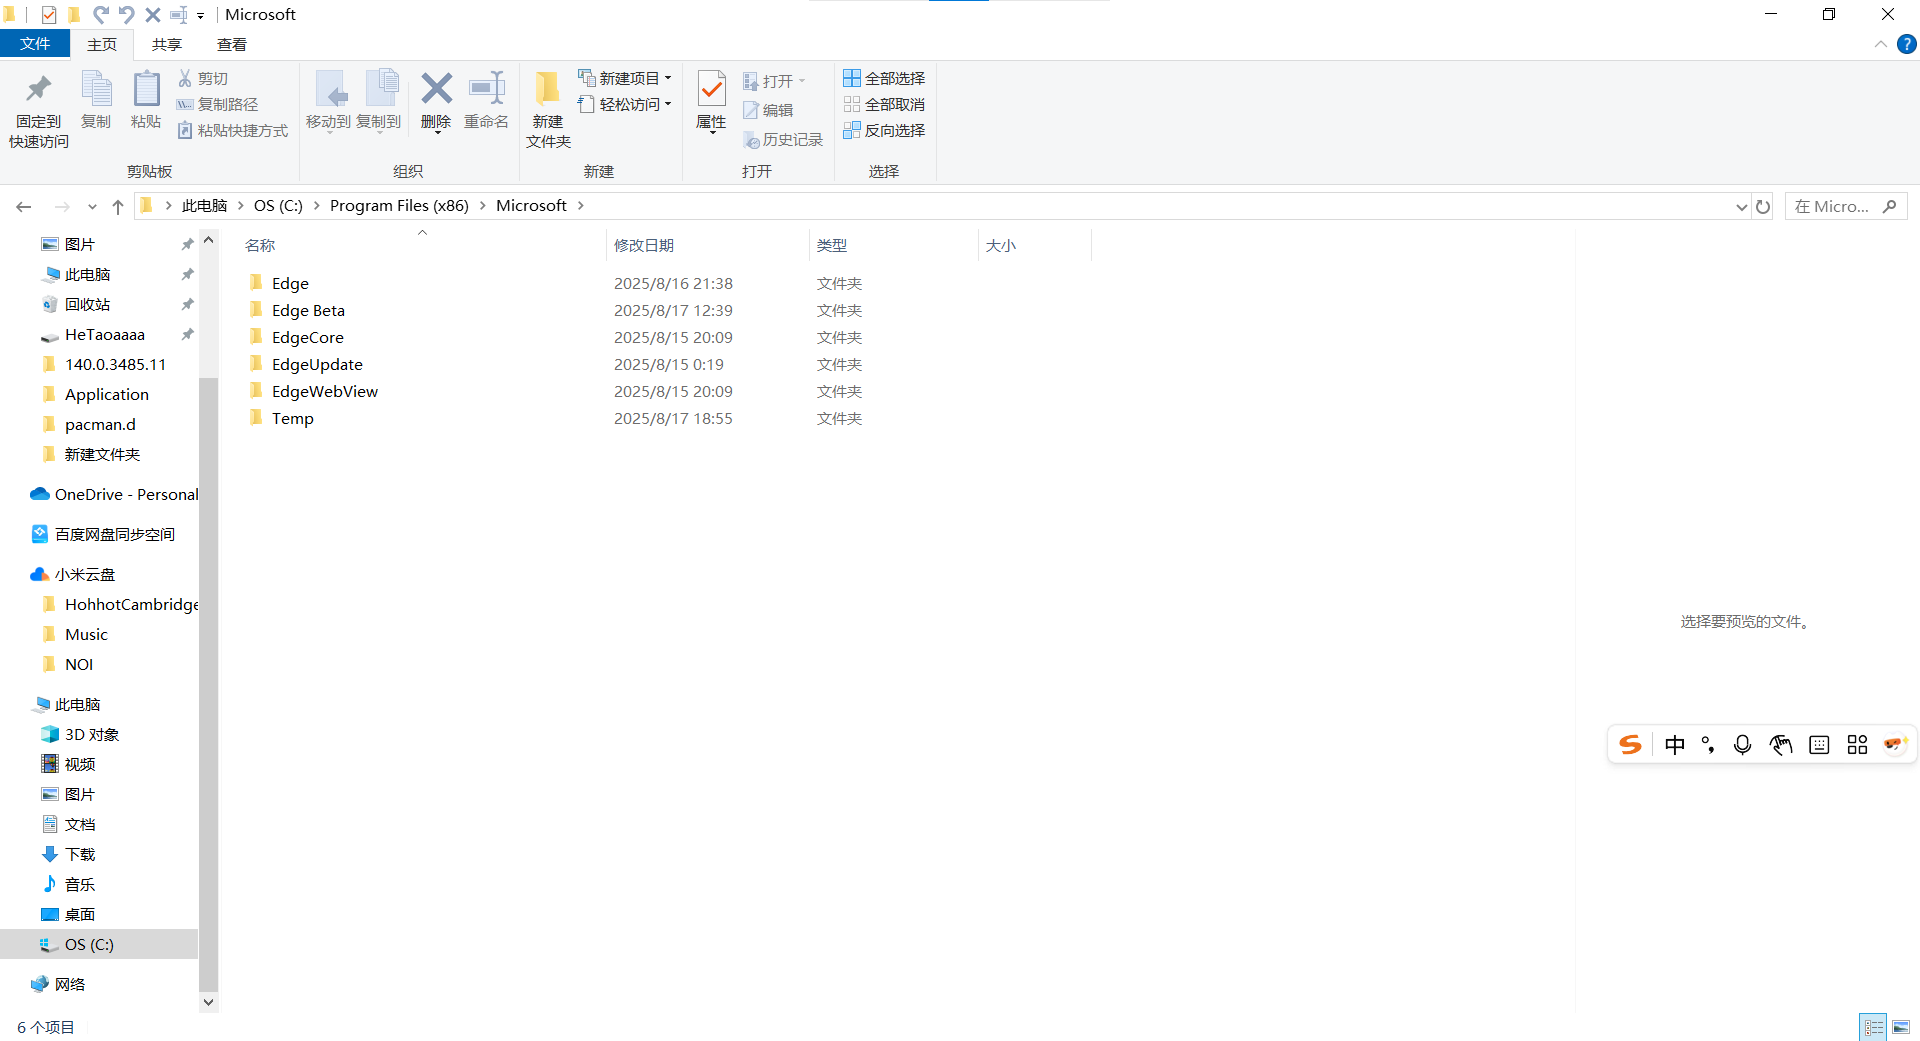Open the pacman.d folder in sidebar

(100, 425)
